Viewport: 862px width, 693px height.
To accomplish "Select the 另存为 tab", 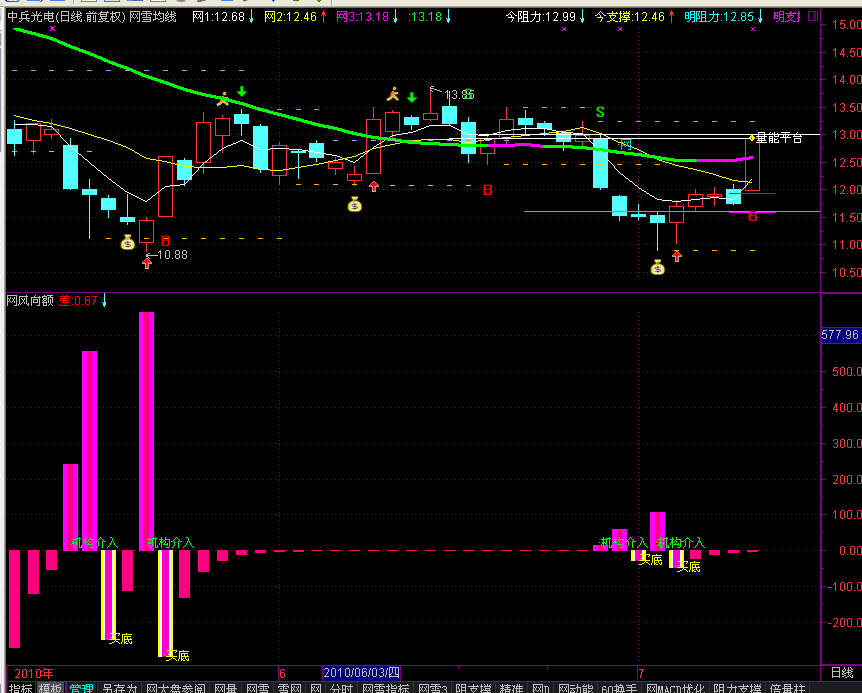I will tap(119, 688).
